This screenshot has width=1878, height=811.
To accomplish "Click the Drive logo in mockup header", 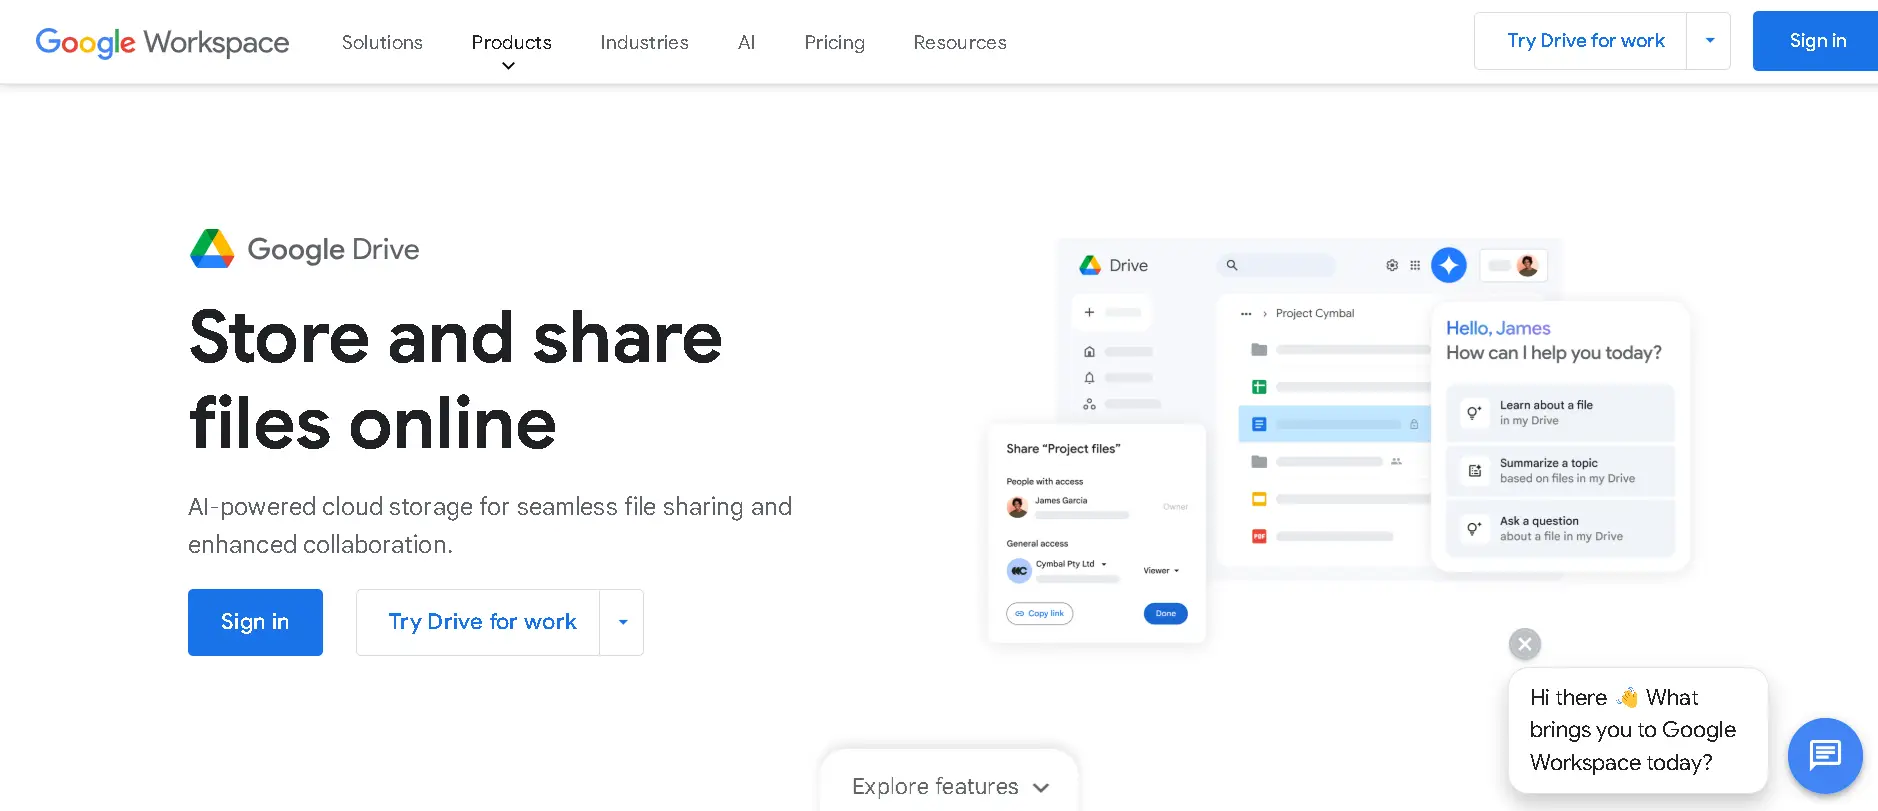I will [x=1113, y=265].
